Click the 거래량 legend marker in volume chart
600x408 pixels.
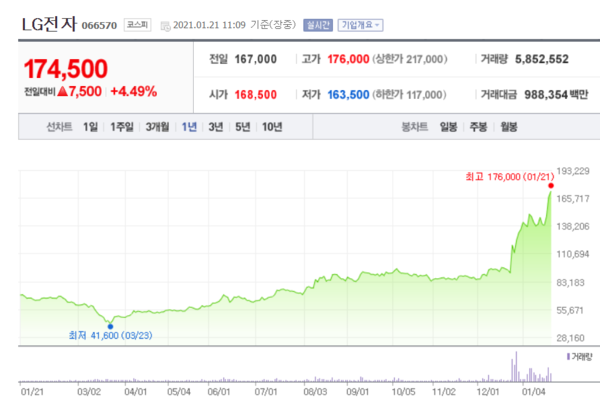(x=568, y=357)
